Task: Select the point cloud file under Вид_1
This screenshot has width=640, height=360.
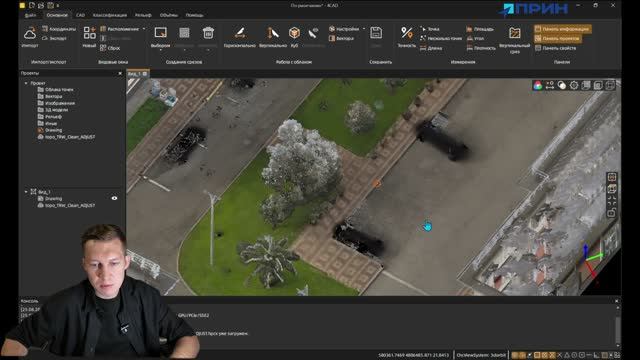Action: [x=67, y=205]
